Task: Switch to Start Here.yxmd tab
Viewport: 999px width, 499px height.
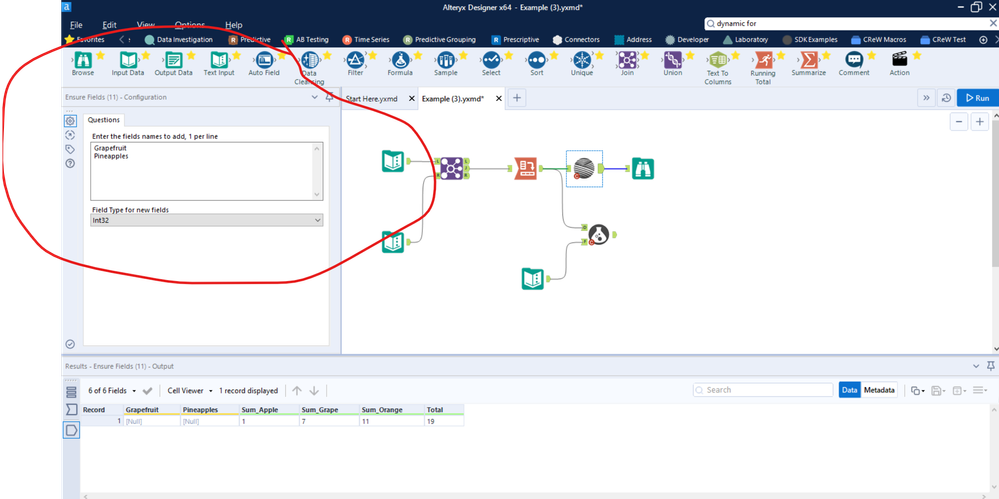Action: click(371, 98)
